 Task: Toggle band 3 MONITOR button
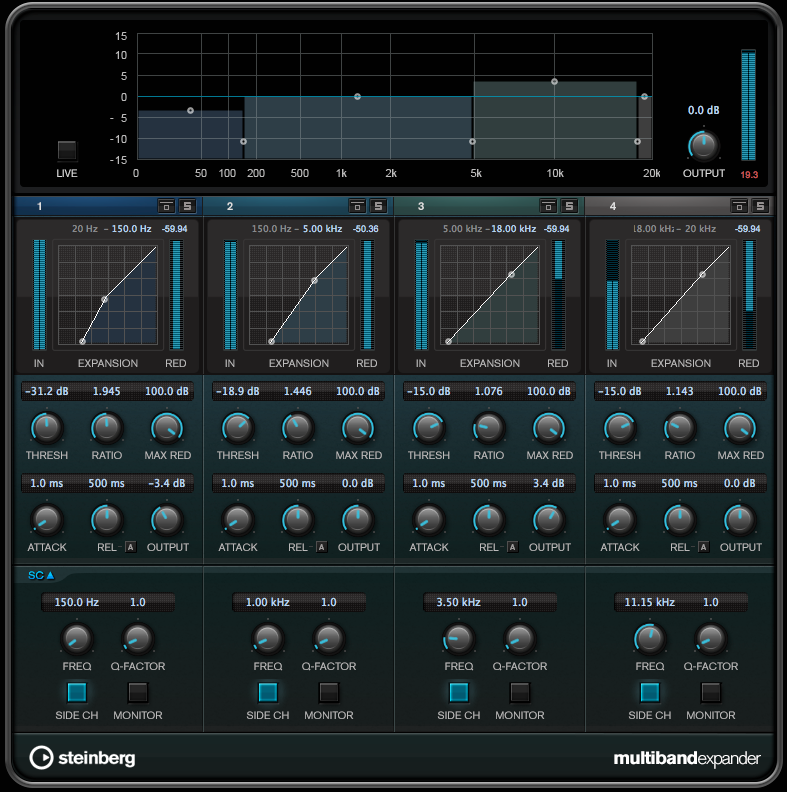pyautogui.click(x=520, y=692)
